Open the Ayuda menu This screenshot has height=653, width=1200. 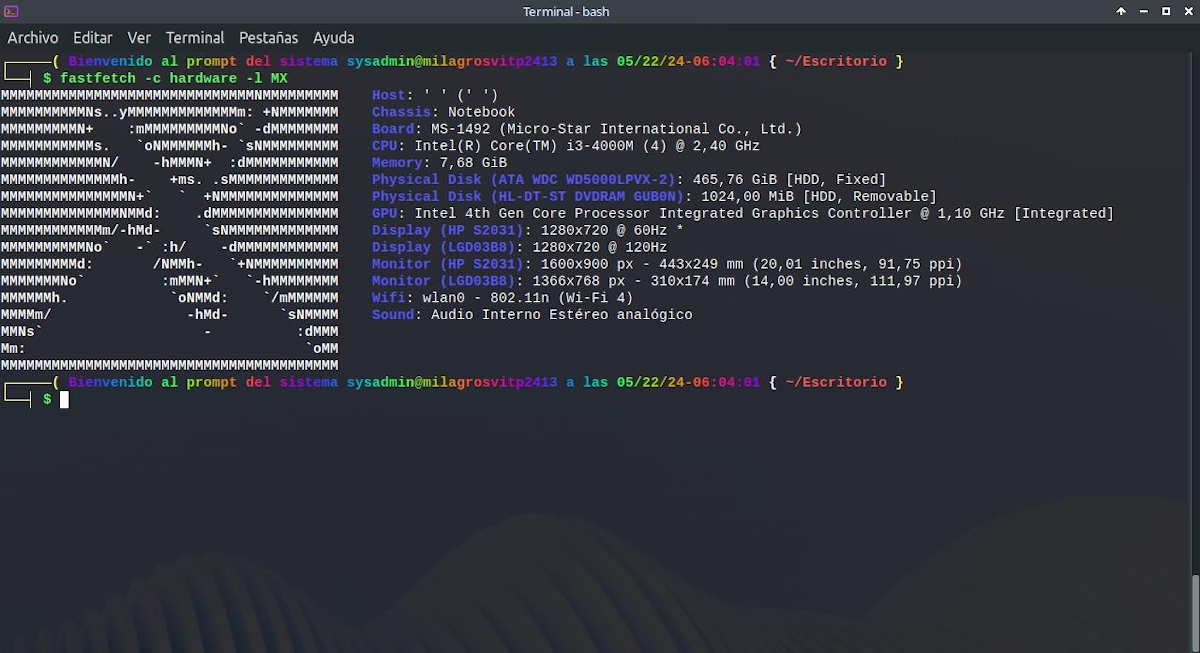tap(333, 38)
